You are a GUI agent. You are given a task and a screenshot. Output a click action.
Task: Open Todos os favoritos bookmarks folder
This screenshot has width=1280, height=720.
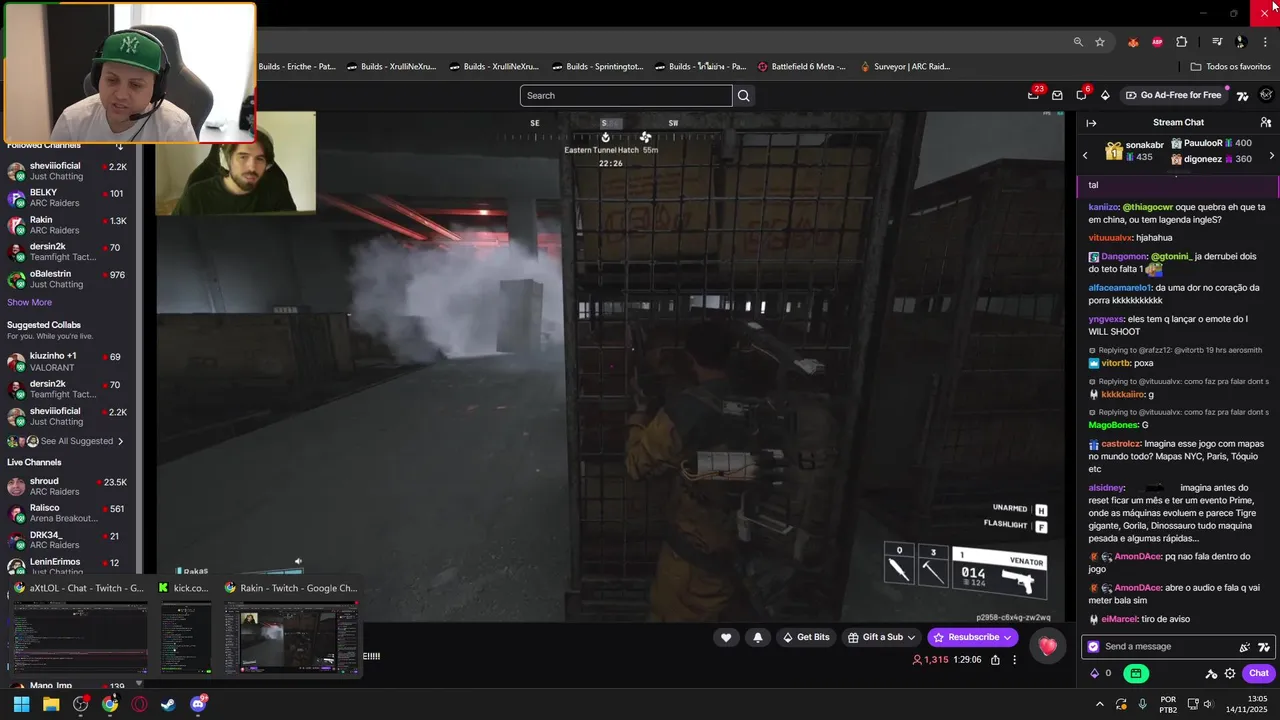(1230, 67)
